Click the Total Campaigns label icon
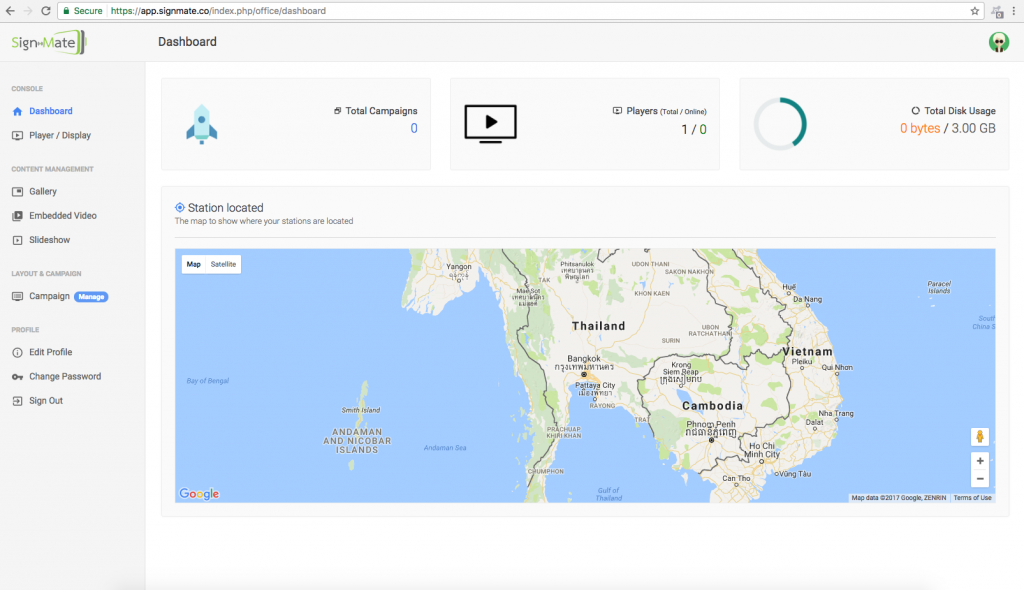This screenshot has height=590, width=1024. click(338, 110)
